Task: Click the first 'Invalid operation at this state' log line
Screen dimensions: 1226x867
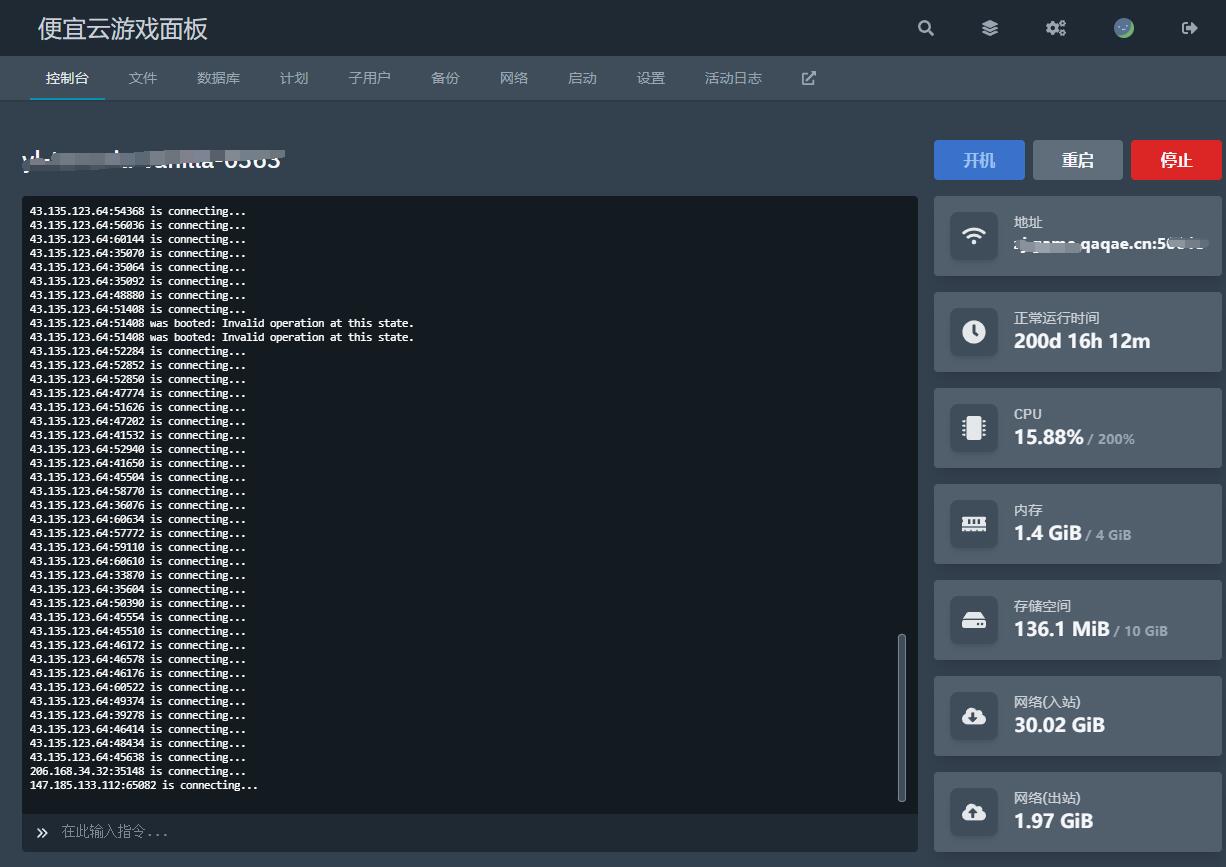Action: 222,323
